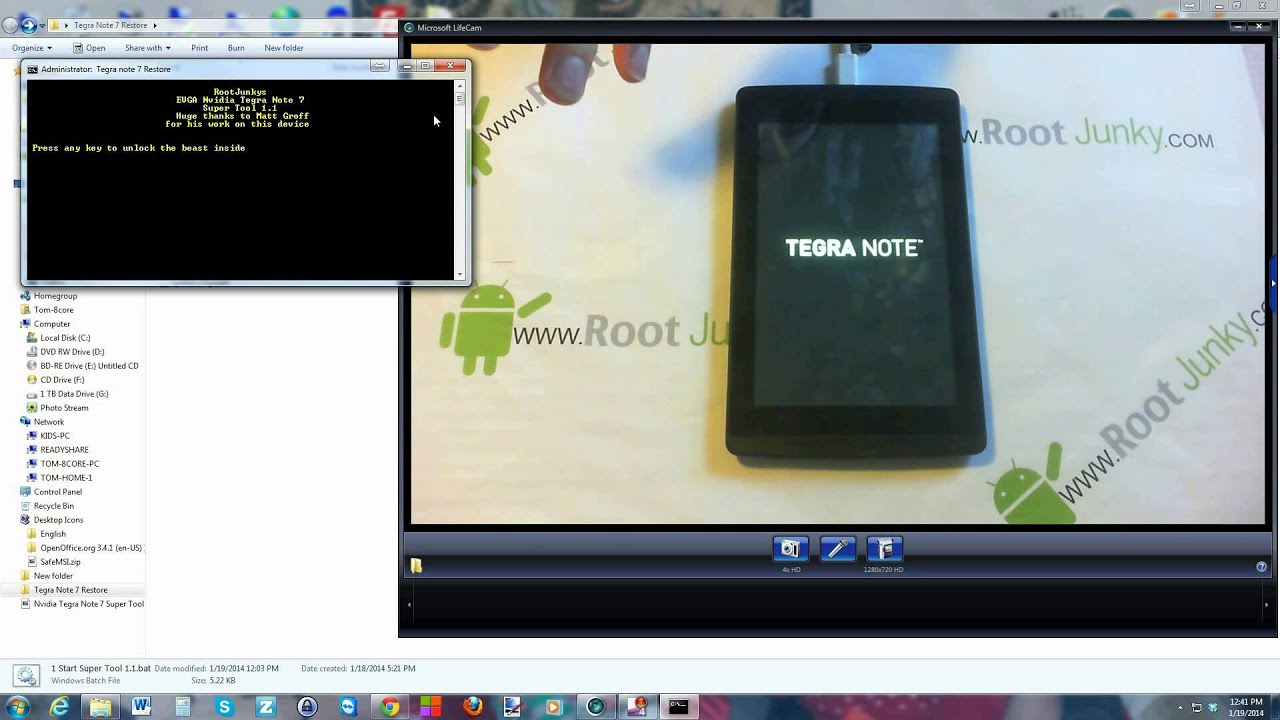This screenshot has height=720, width=1280.
Task: Open the Share with dropdown
Action: (147, 48)
